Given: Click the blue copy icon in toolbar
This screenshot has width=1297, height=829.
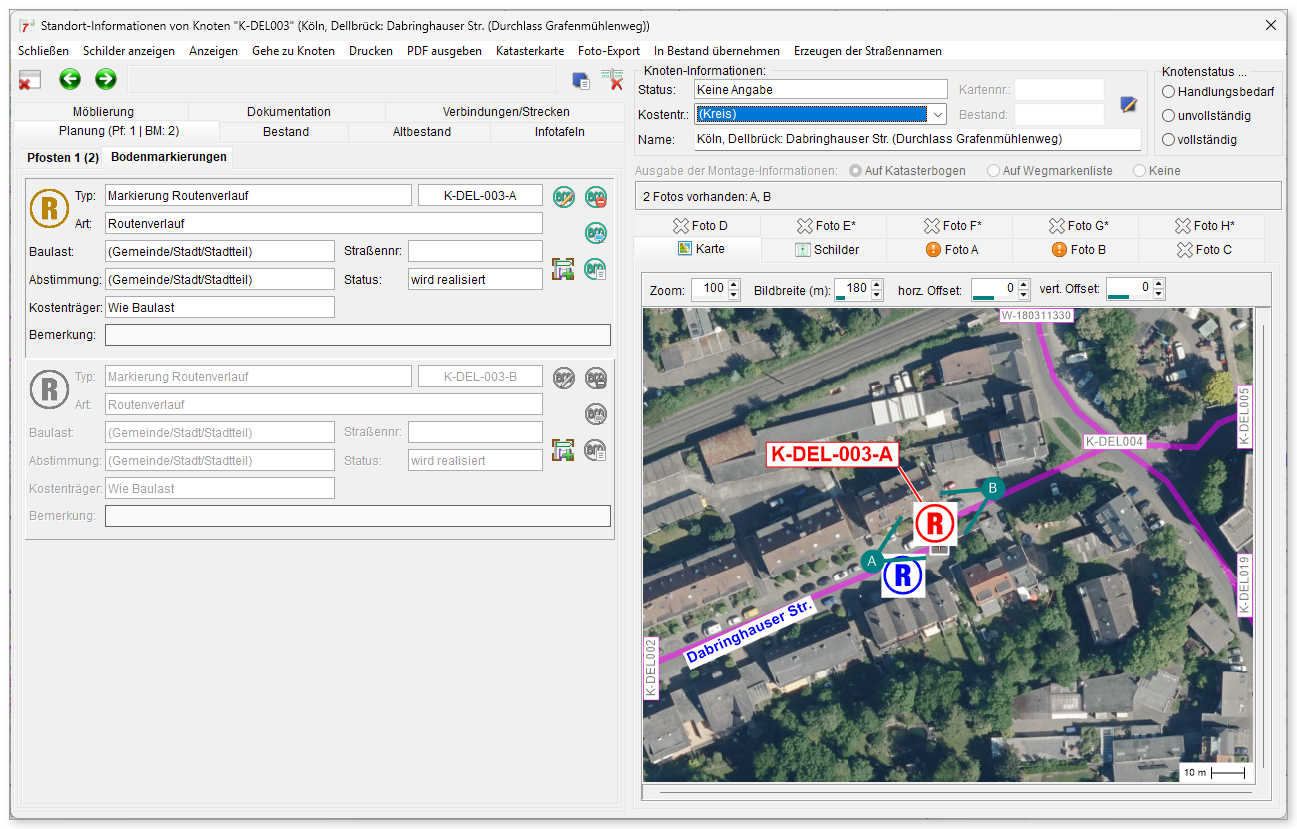Looking at the screenshot, I should (580, 81).
